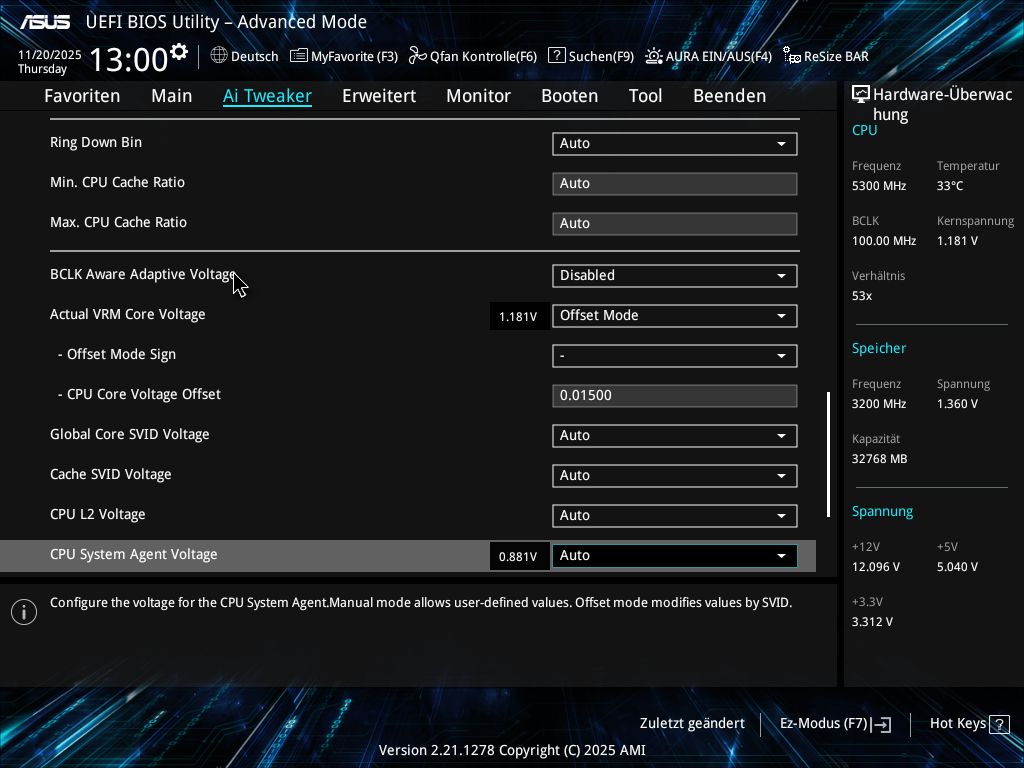Click the 12.096 V reading
The width and height of the screenshot is (1024, 768).
pos(876,567)
